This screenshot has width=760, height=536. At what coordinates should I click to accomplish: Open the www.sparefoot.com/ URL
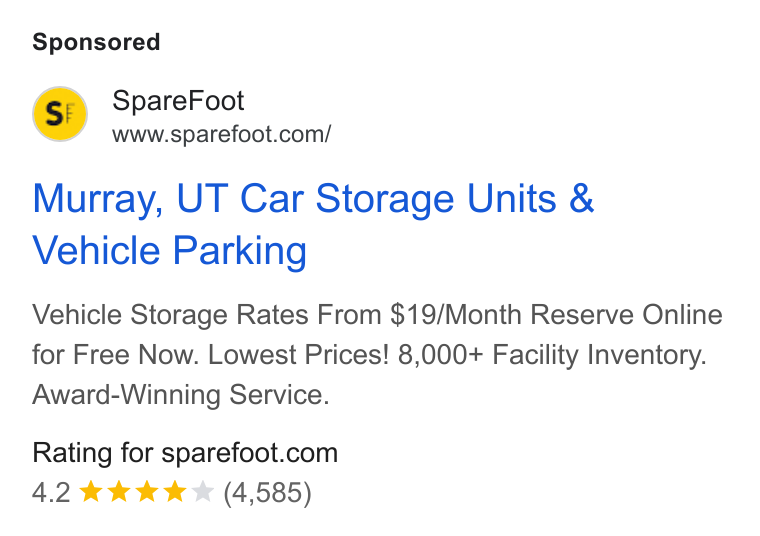tap(222, 135)
